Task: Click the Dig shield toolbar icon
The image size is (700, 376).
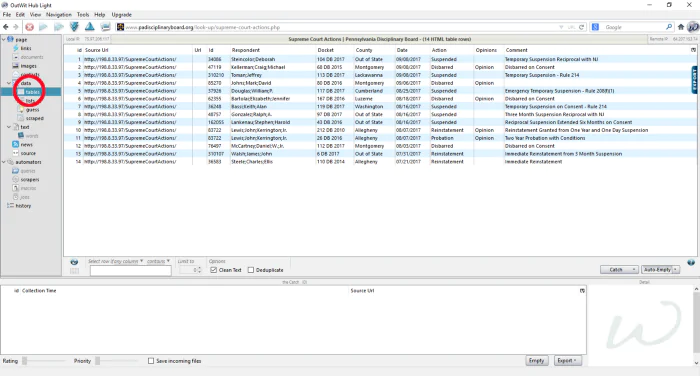Action: click(74, 27)
